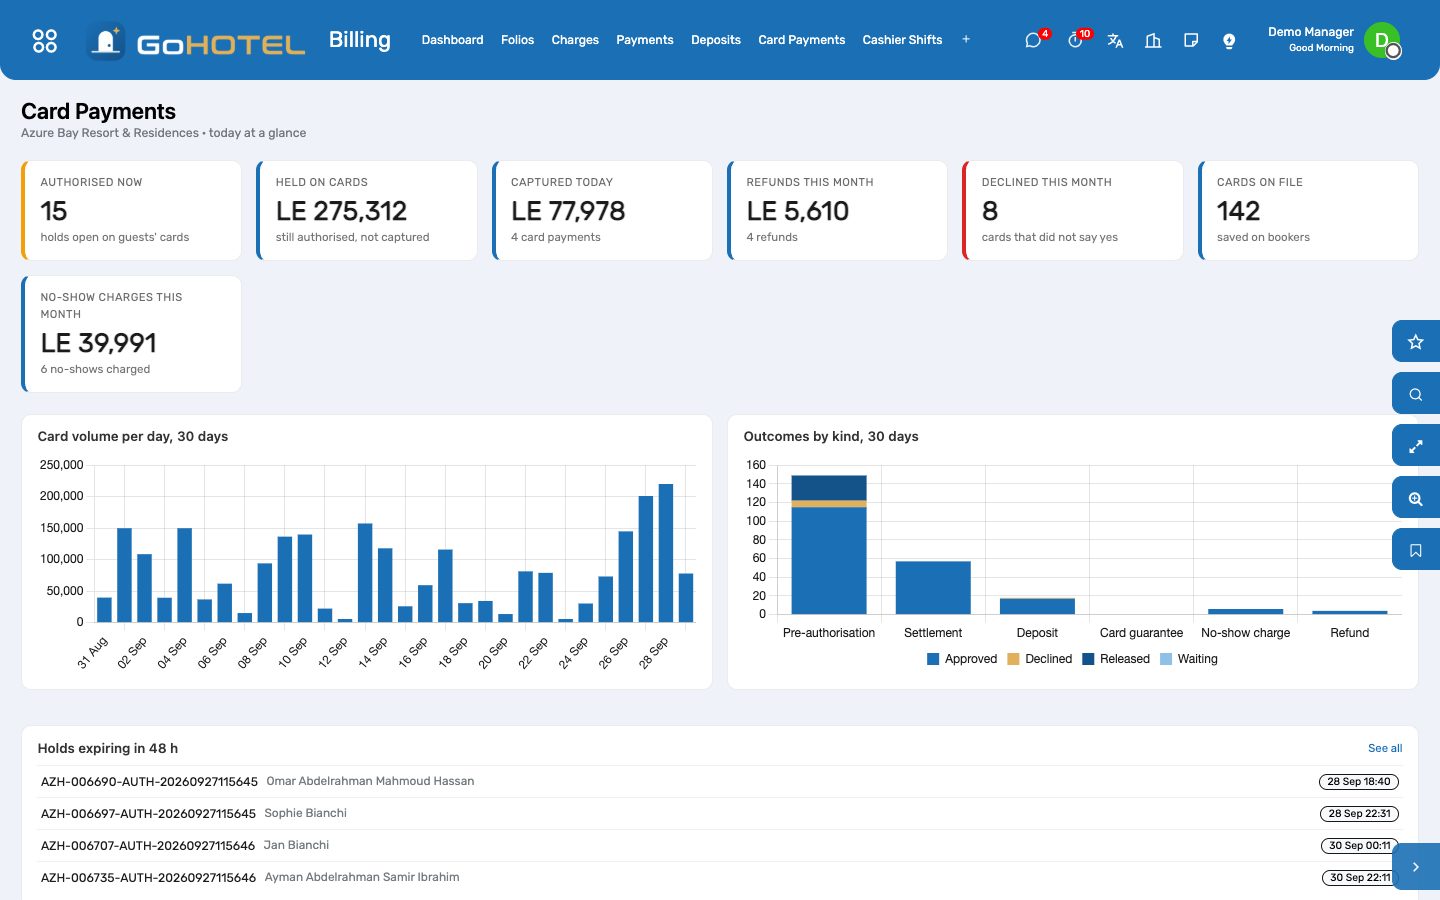Go to the Dashboard tab
The height and width of the screenshot is (900, 1440).
452,40
